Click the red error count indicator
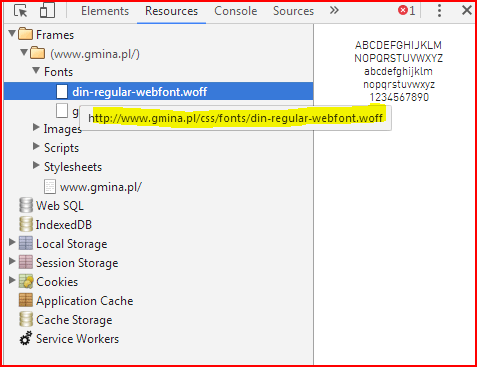 406,11
